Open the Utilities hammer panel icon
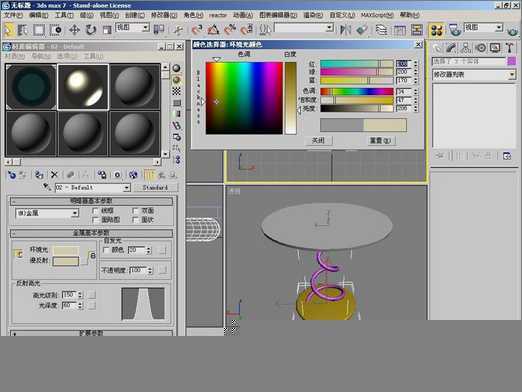This screenshot has width=522, height=392. (x=509, y=48)
